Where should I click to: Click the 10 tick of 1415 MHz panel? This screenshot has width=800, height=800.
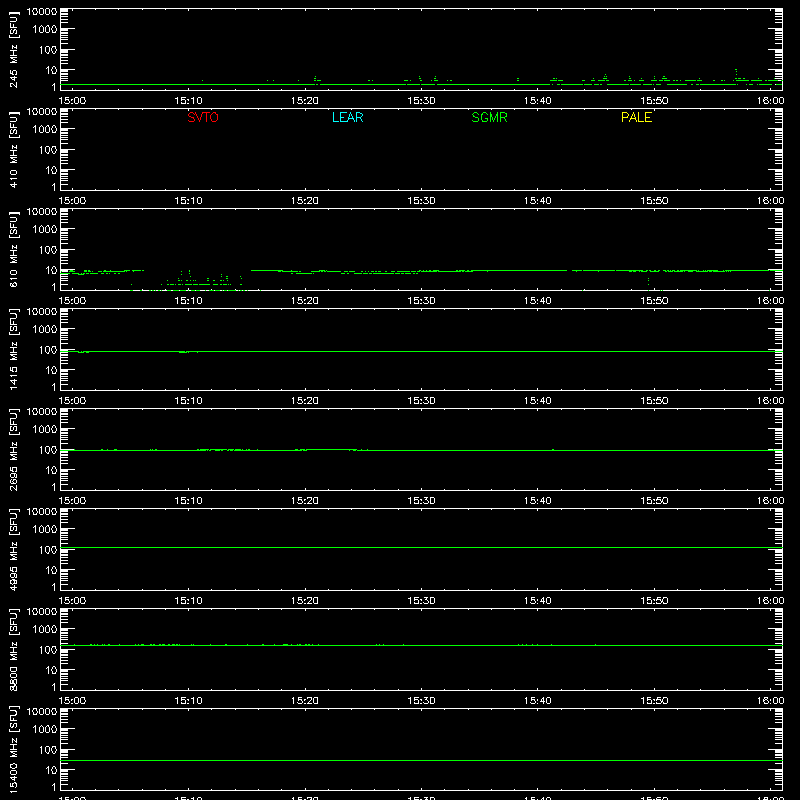pos(52,370)
